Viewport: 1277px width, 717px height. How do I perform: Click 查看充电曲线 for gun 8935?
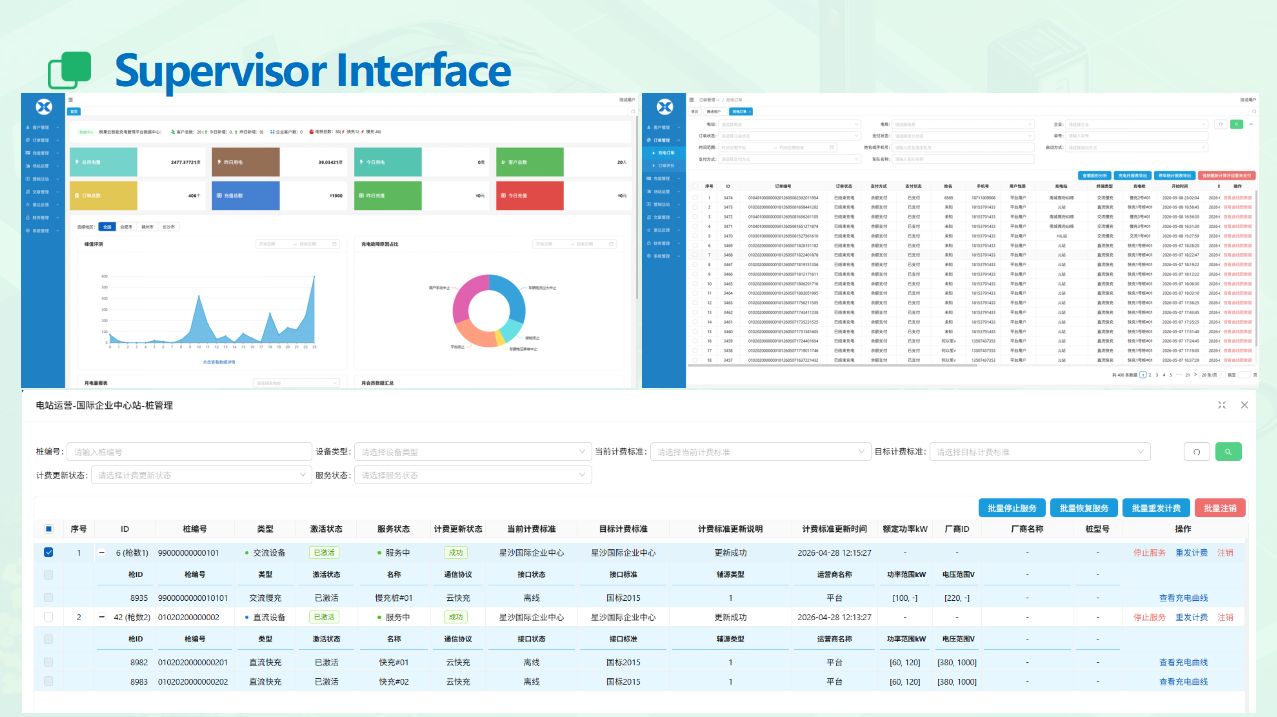[1184, 597]
